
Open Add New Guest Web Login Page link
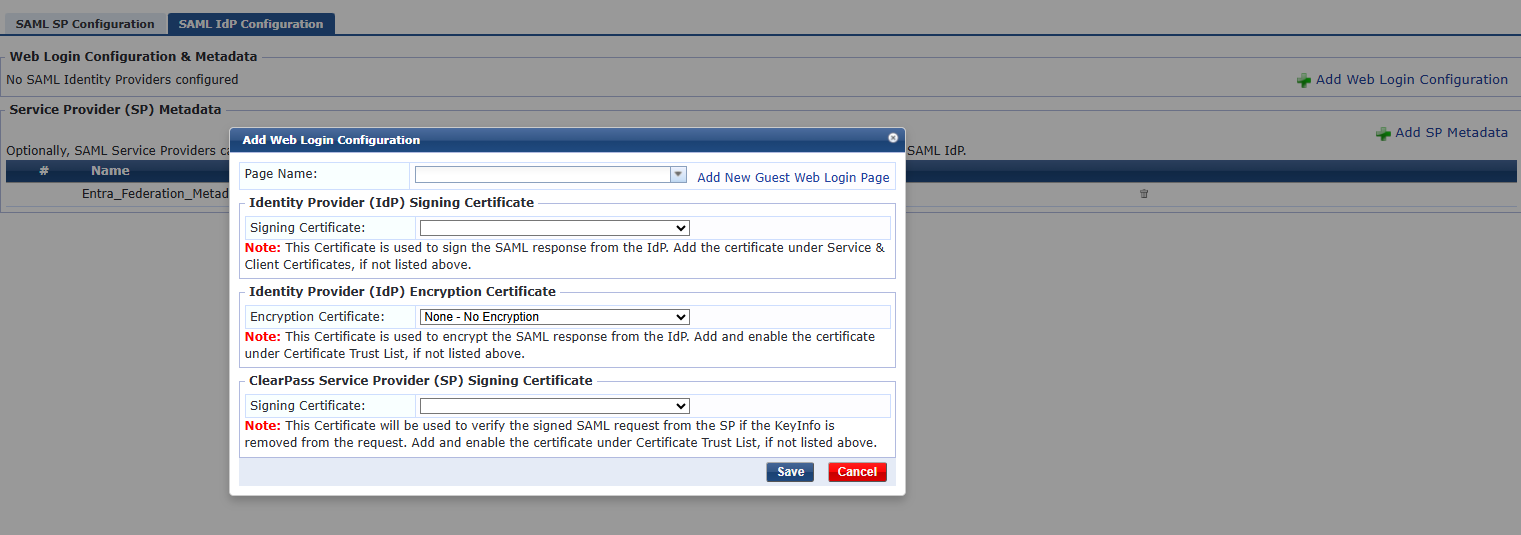[793, 177]
